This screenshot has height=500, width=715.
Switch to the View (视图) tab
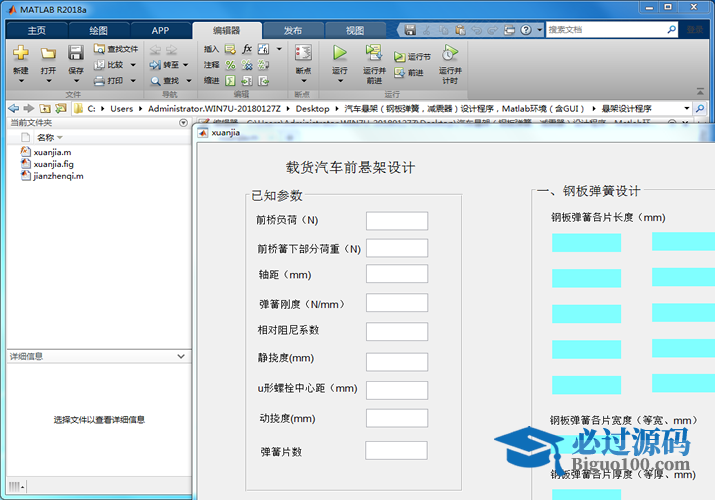355,30
